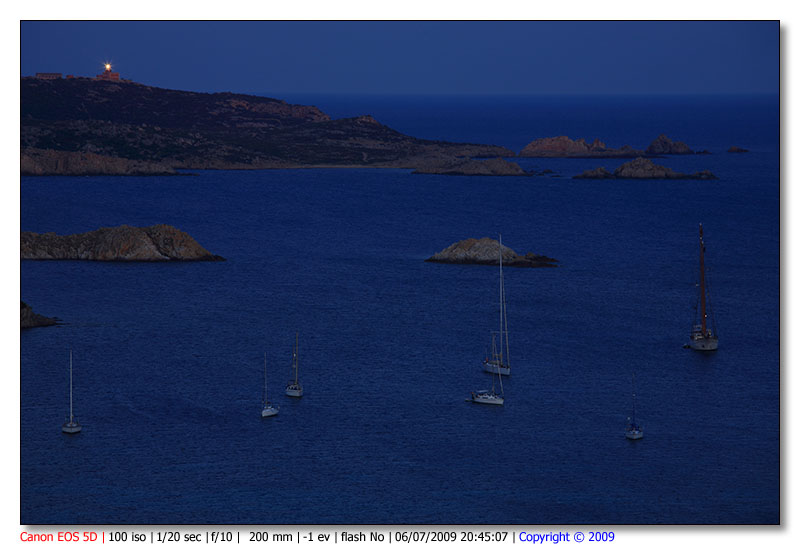Viewport: 800px width, 545px height.
Task: Click the 06/07/2009 20:45:07 timestamp
Action: [x=451, y=537]
